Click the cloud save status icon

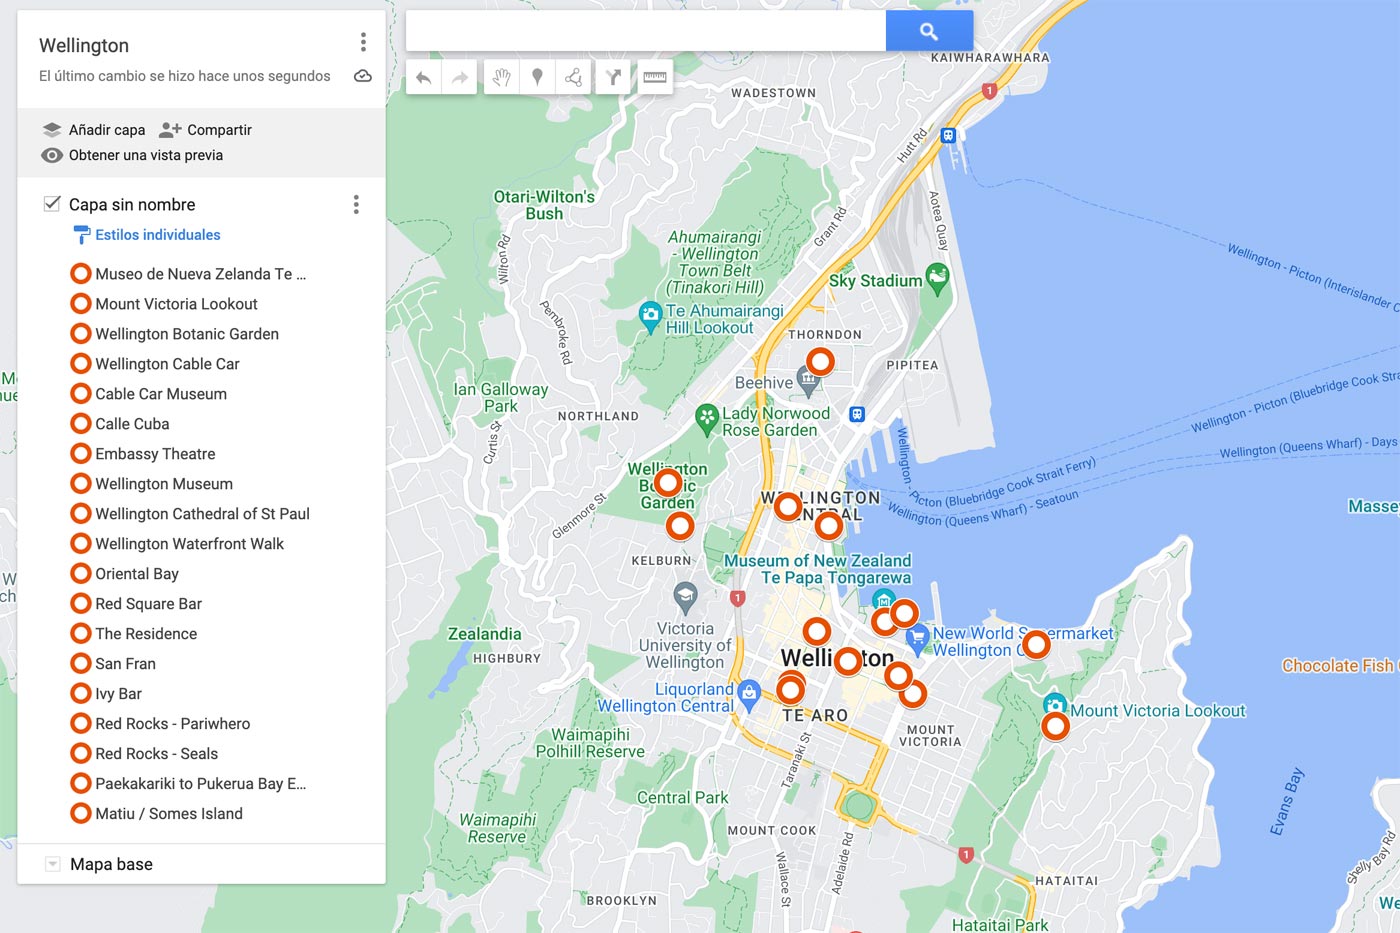(363, 75)
